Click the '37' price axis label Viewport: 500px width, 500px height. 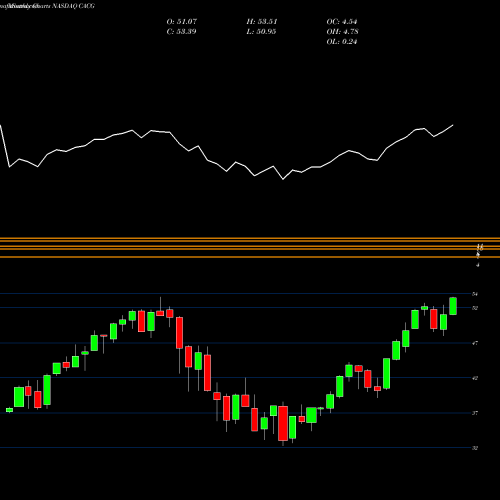[x=475, y=413]
